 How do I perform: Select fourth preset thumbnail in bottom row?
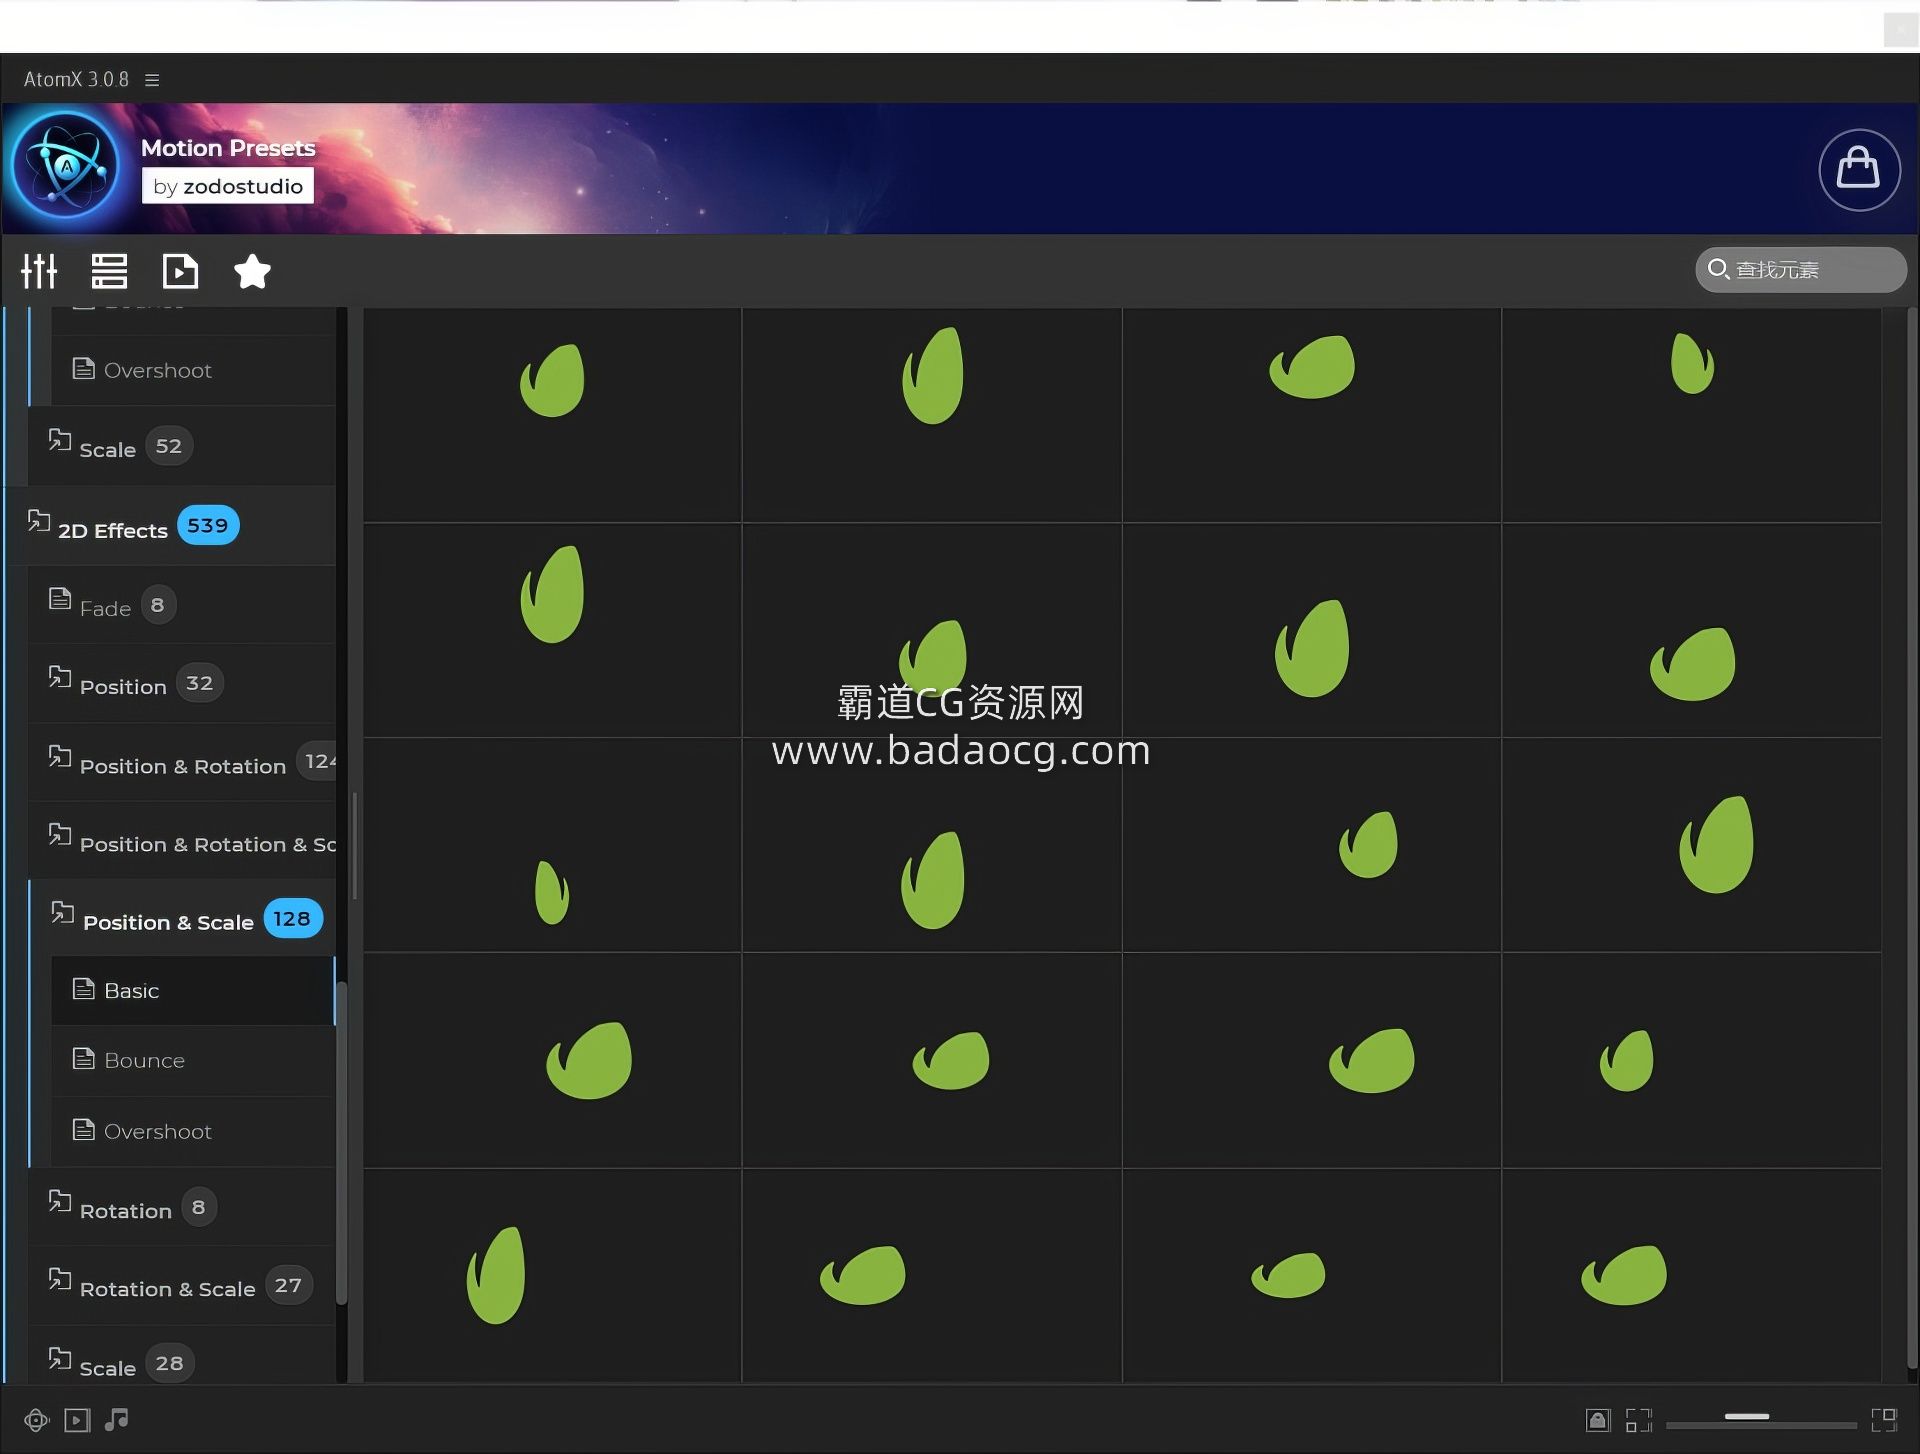click(1692, 1276)
